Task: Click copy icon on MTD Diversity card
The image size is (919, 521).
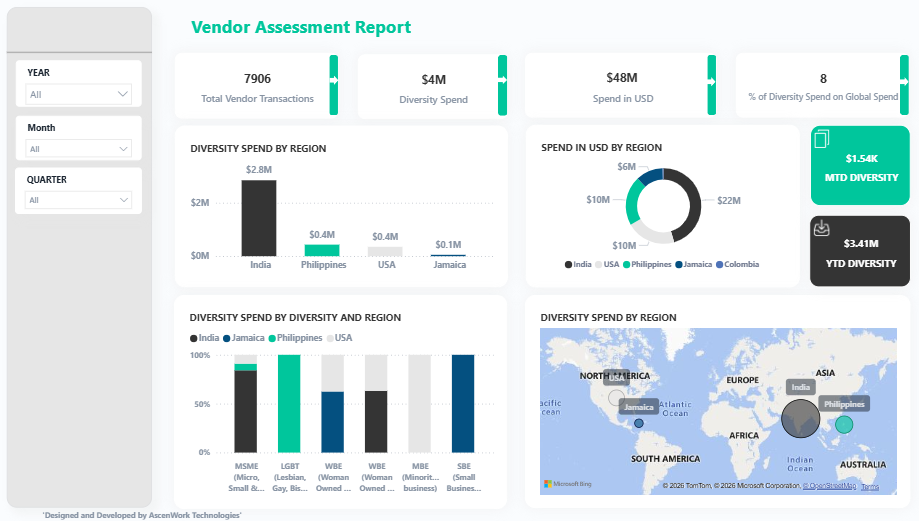Action: pyautogui.click(x=822, y=139)
